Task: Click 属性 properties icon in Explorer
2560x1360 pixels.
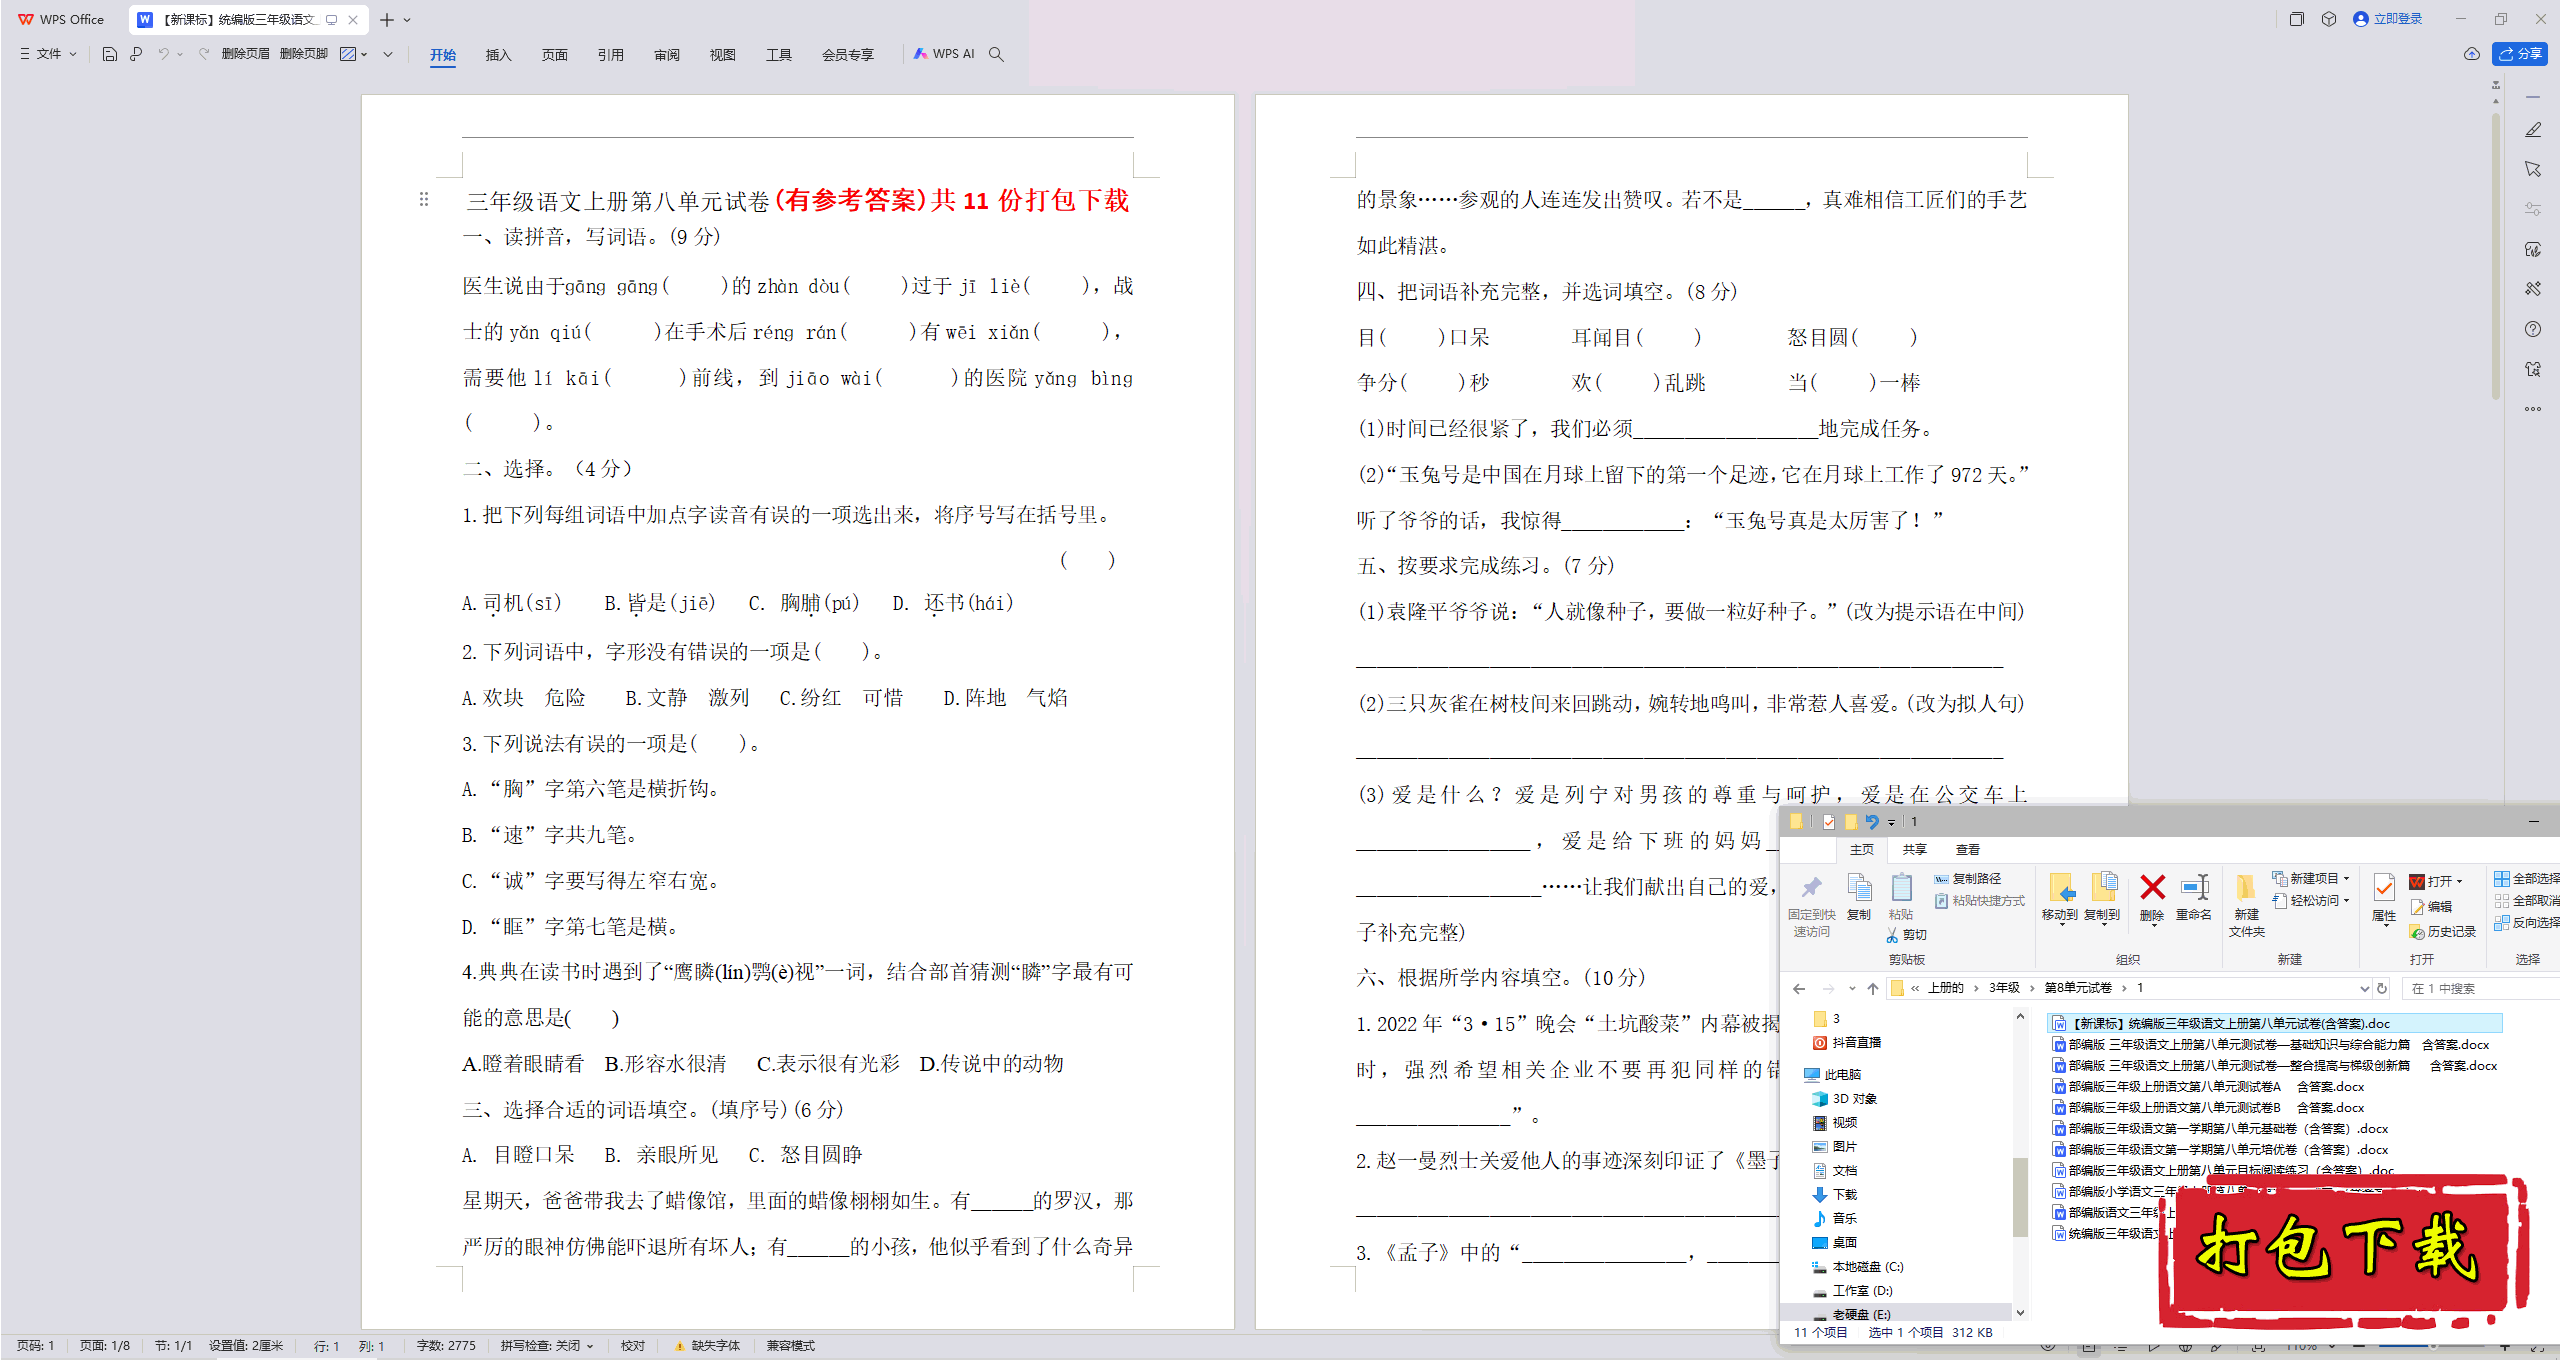Action: (x=2384, y=898)
